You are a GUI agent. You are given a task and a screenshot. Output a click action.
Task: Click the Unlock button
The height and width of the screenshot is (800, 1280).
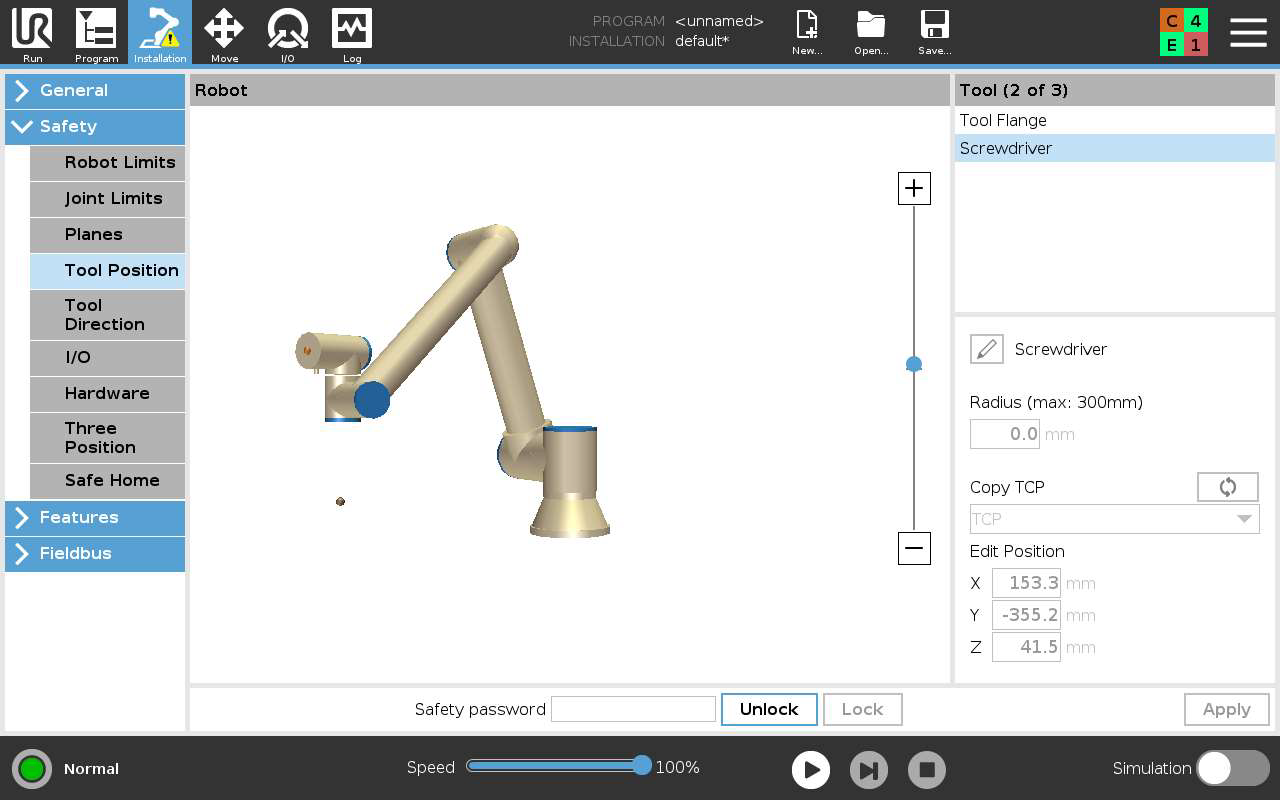coord(768,709)
